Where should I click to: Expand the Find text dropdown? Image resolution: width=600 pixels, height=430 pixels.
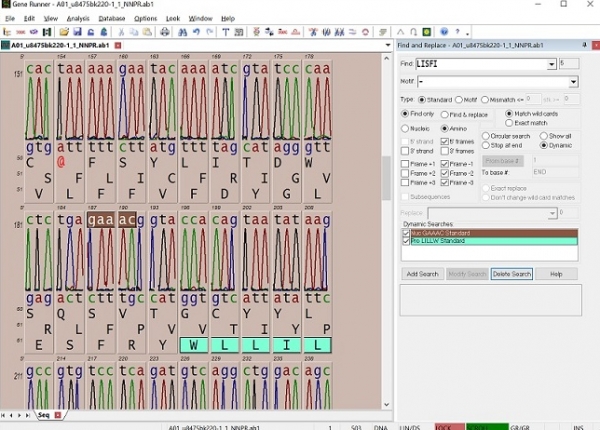tap(551, 64)
